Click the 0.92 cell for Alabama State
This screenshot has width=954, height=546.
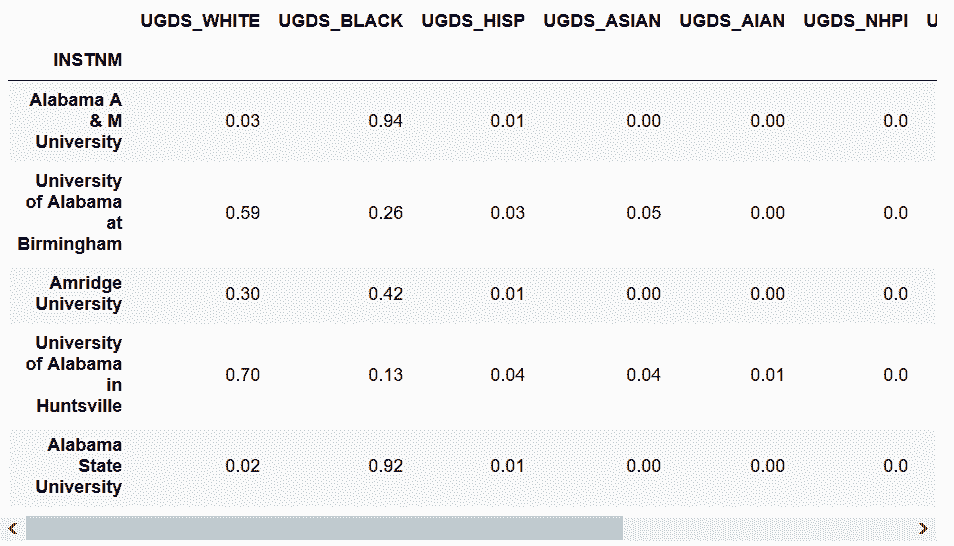coord(386,466)
